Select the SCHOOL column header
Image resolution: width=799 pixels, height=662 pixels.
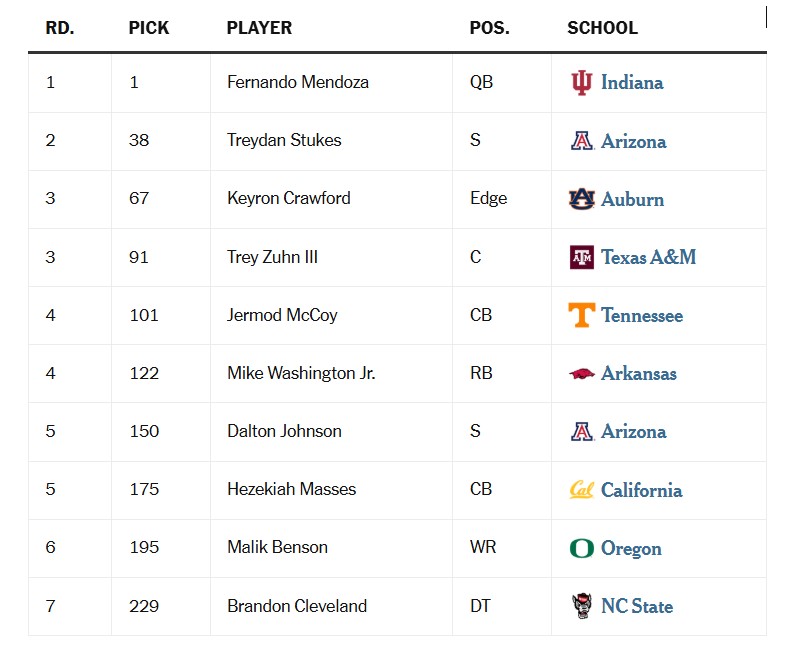click(x=602, y=28)
